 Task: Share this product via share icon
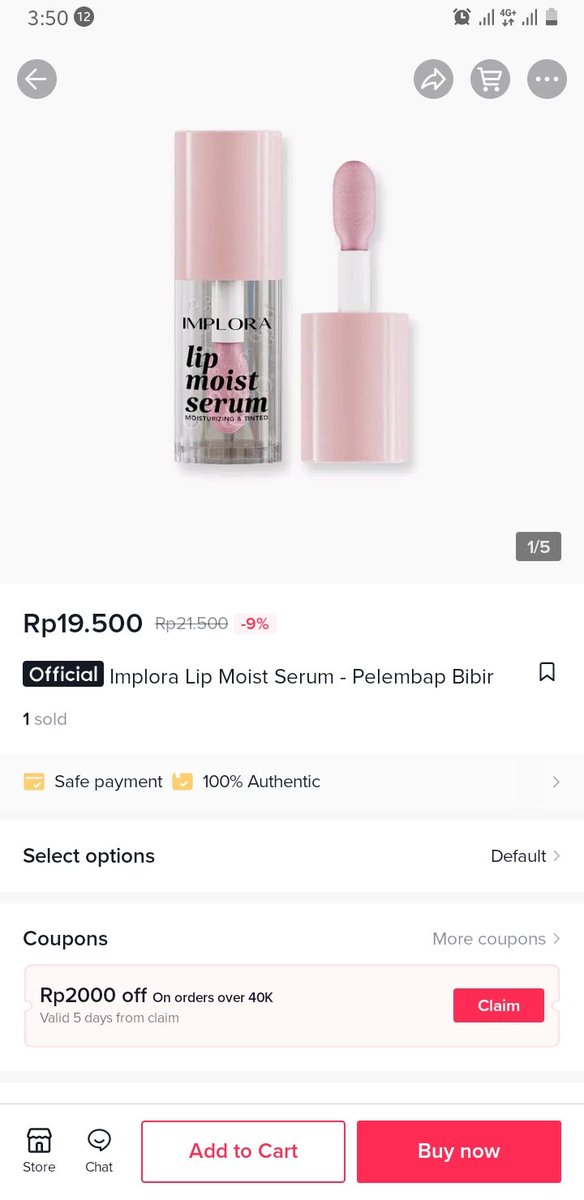pyautogui.click(x=434, y=79)
